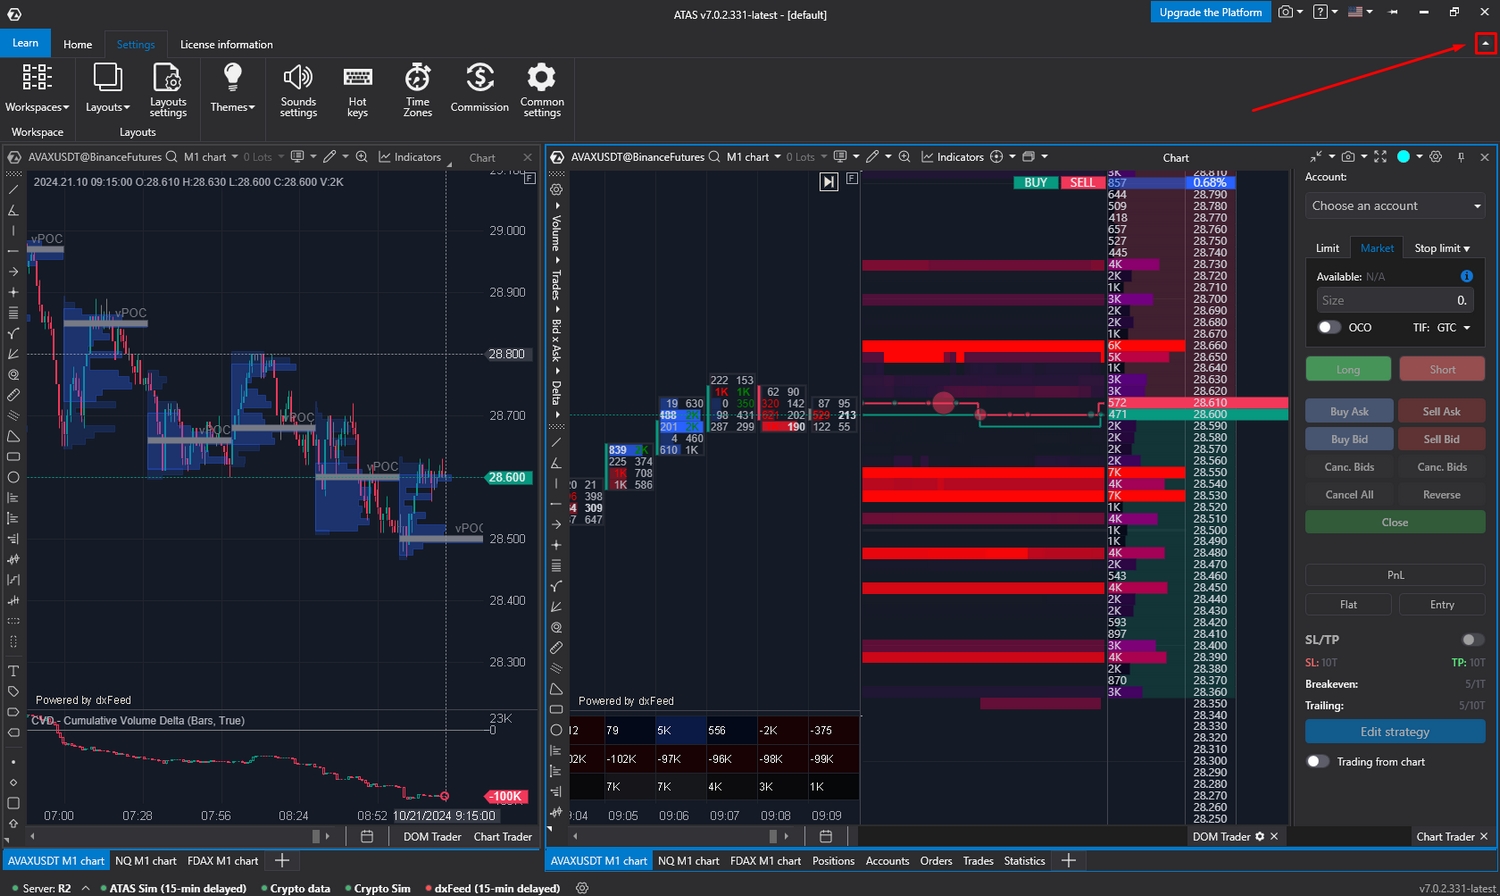Viewport: 1500px width, 896px height.
Task: Click the Edit strategy button
Action: click(x=1394, y=732)
